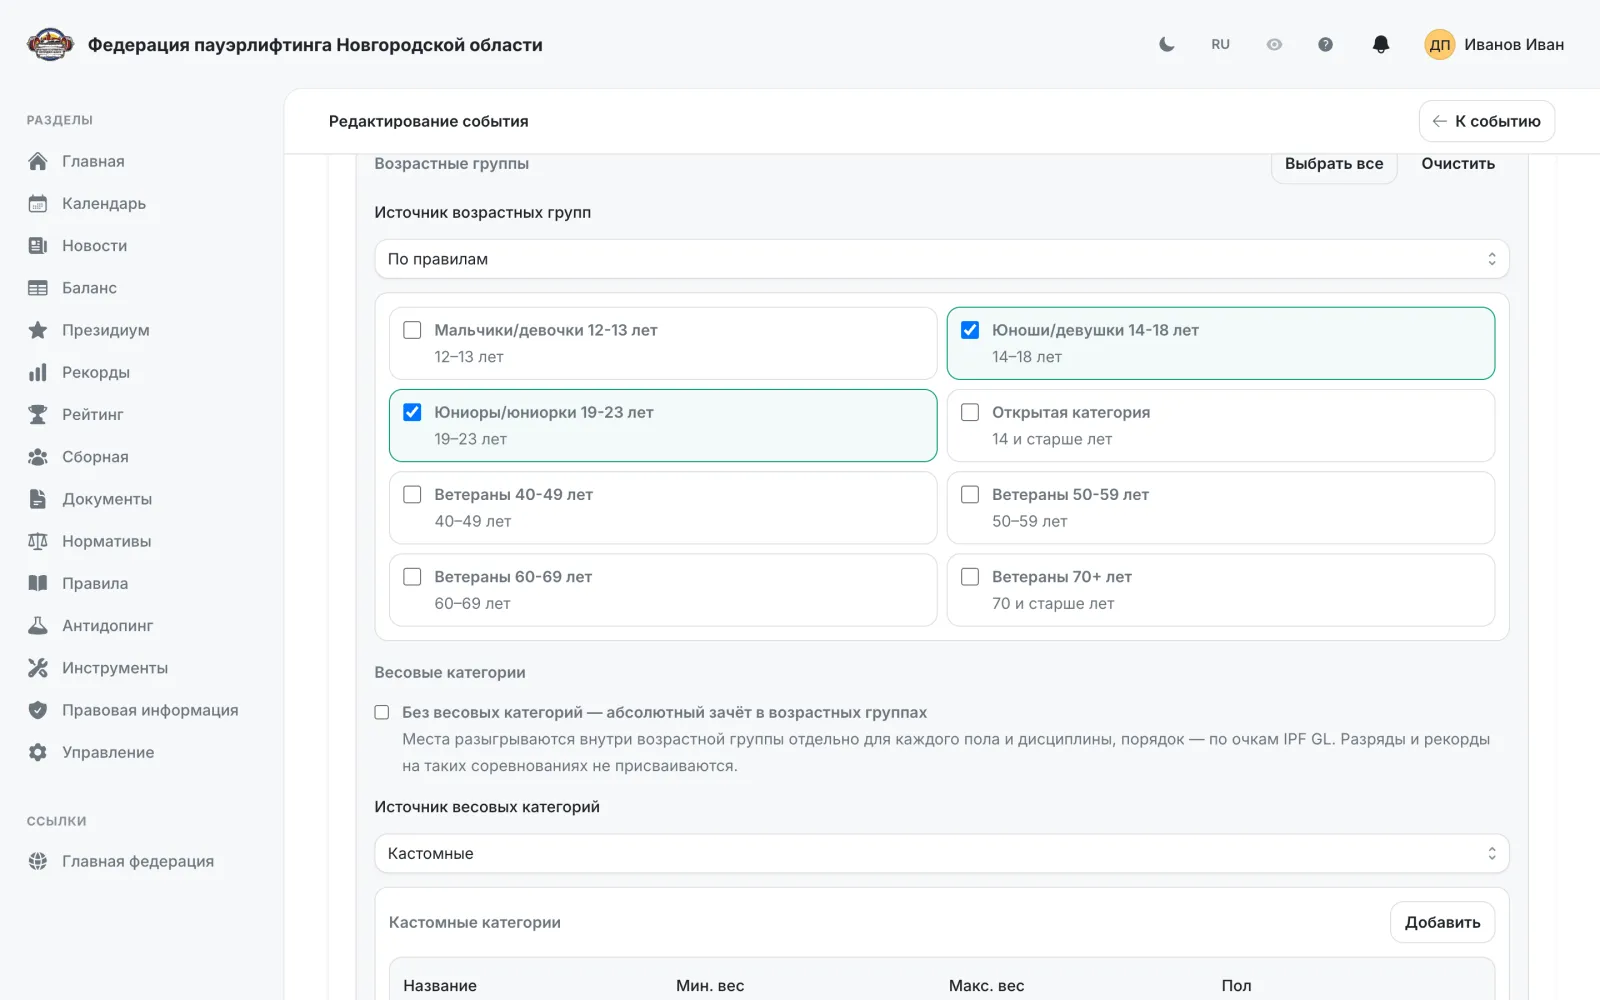Viewport: 1600px width, 1000px height.
Task: Open the Антидопинг flask icon
Action: tap(38, 625)
